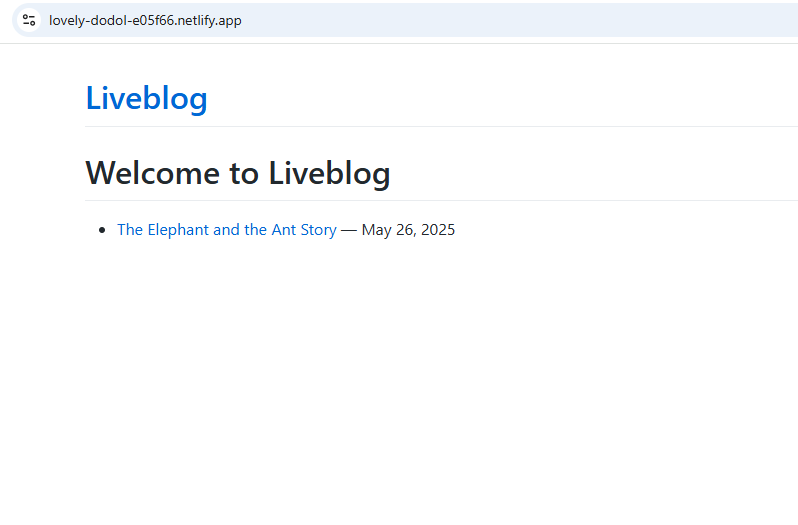Screen dimensions: 798x525
Task: Click the dash between story title and date
Action: [x=349, y=230]
